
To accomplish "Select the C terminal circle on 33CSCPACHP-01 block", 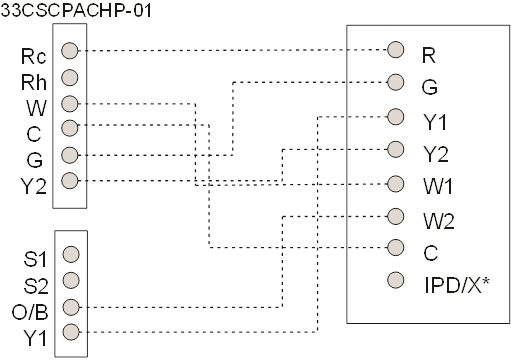I will [70, 128].
